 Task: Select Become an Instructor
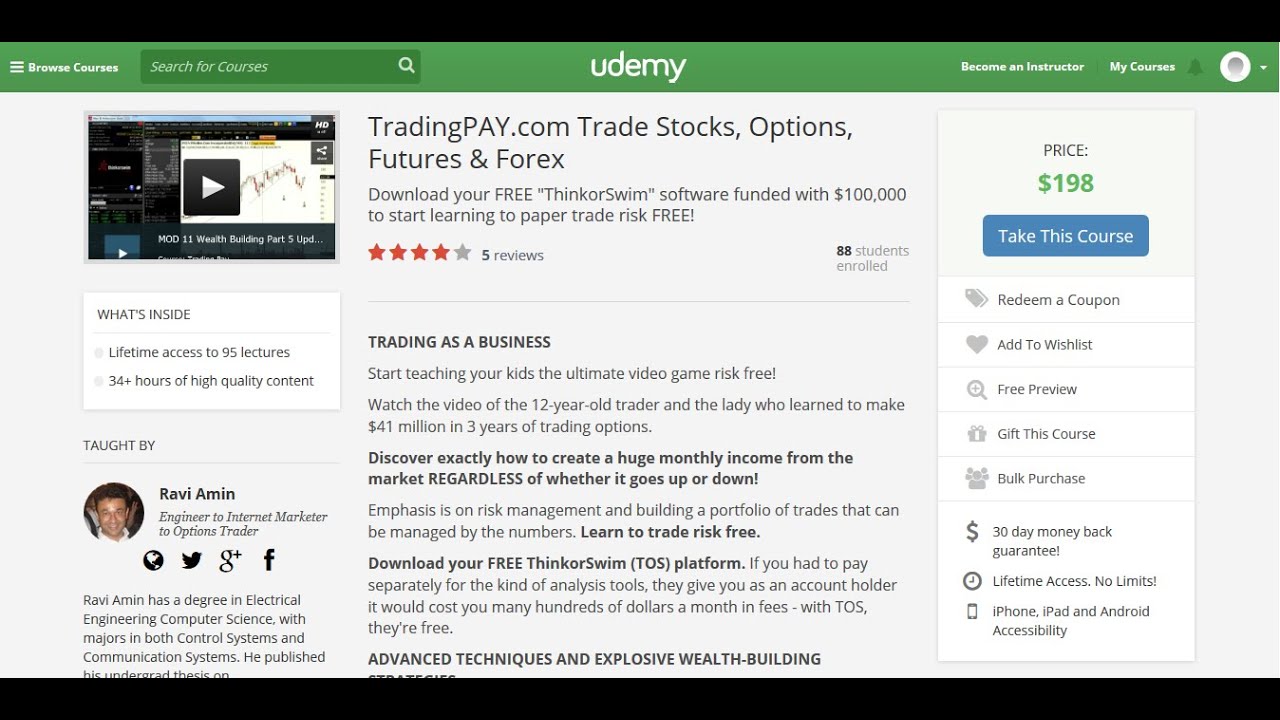[1022, 67]
